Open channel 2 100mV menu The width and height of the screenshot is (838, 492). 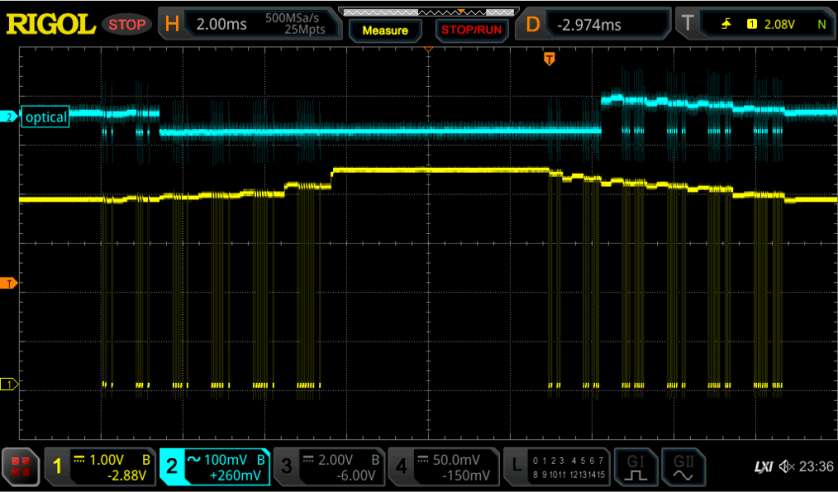[x=214, y=466]
